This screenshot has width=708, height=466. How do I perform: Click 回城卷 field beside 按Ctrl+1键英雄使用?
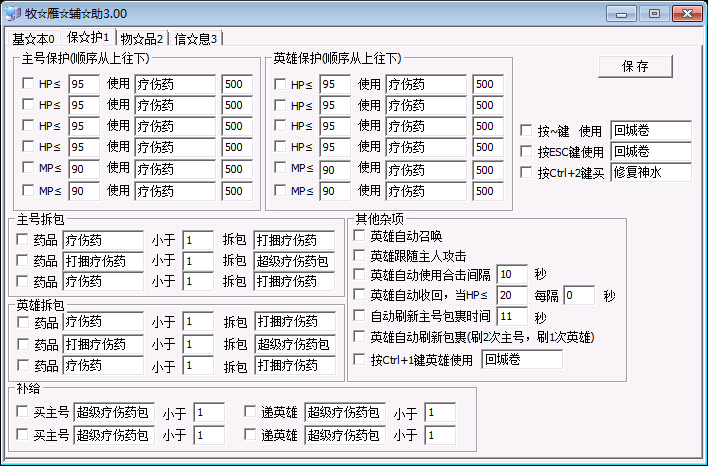point(522,359)
